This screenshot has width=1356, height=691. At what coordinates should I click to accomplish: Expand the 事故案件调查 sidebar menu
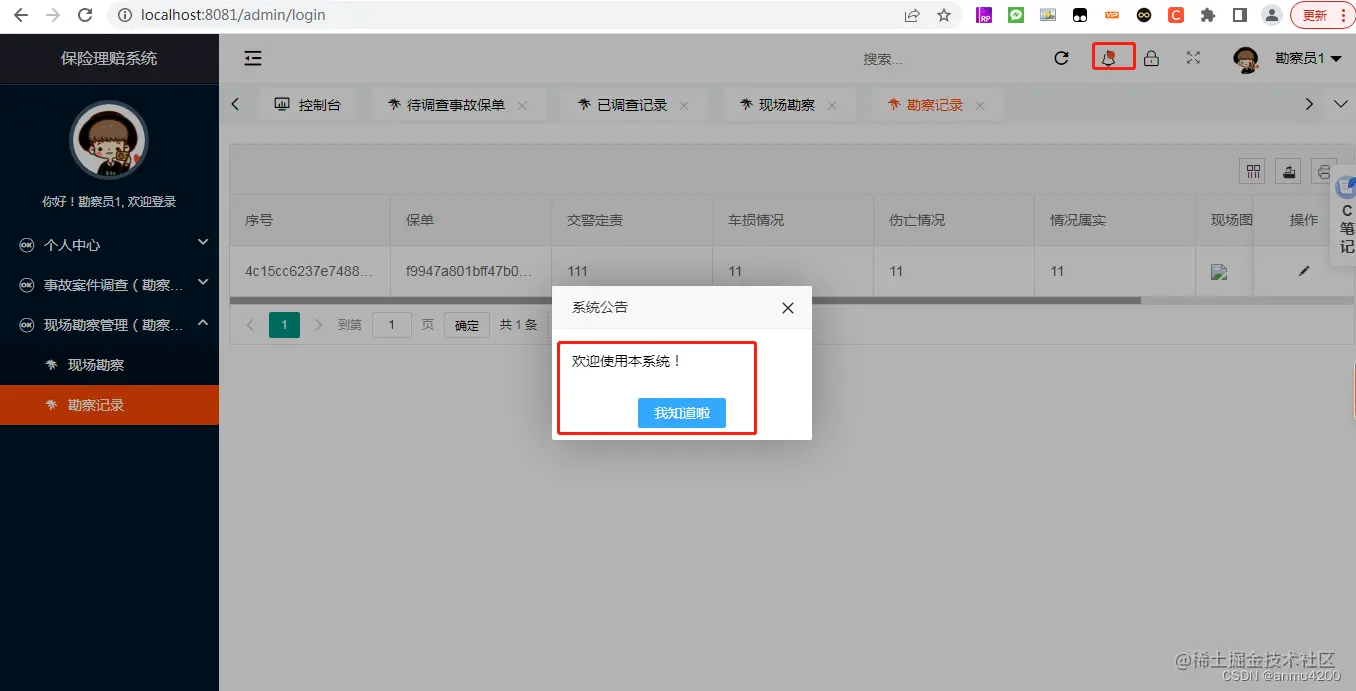[109, 282]
